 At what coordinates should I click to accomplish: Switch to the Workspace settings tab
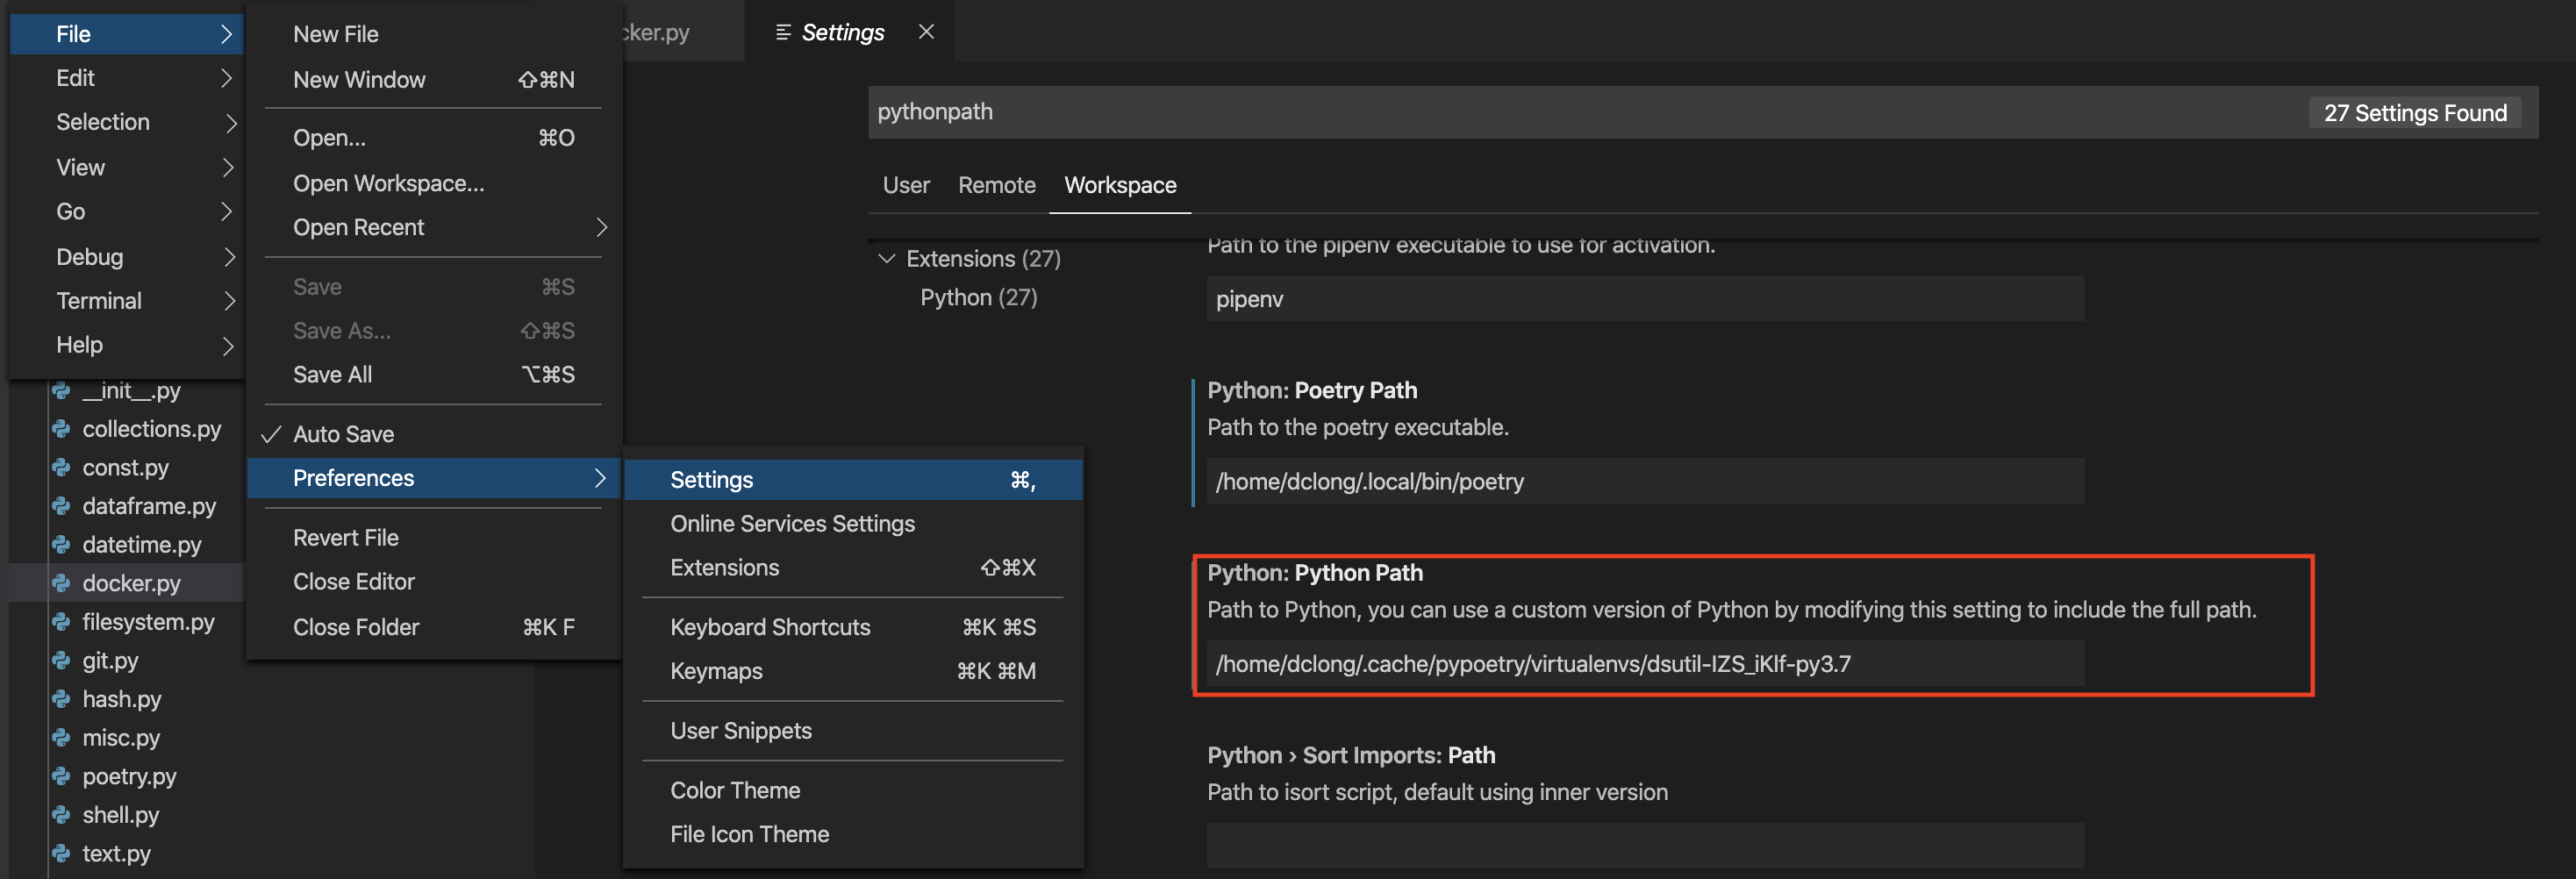click(1120, 185)
